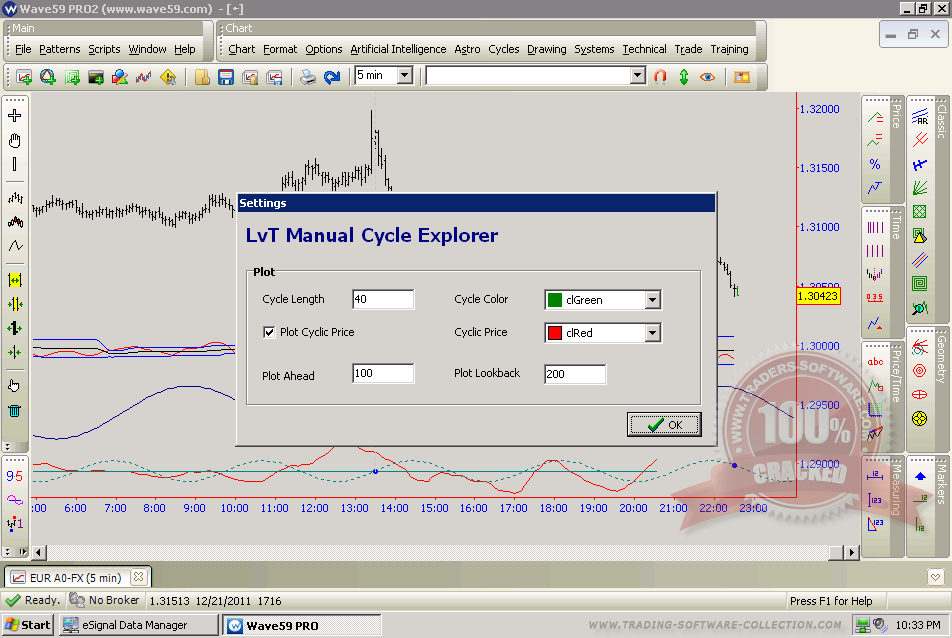
Task: Select the percent tool in Price panel
Action: coord(875,164)
